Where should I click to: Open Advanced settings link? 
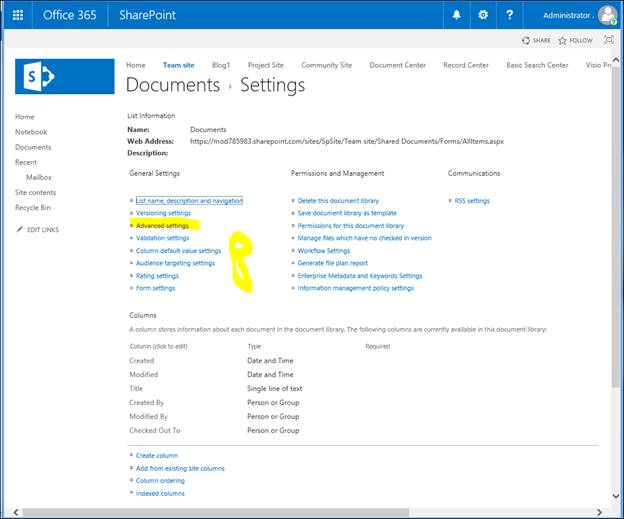162,226
